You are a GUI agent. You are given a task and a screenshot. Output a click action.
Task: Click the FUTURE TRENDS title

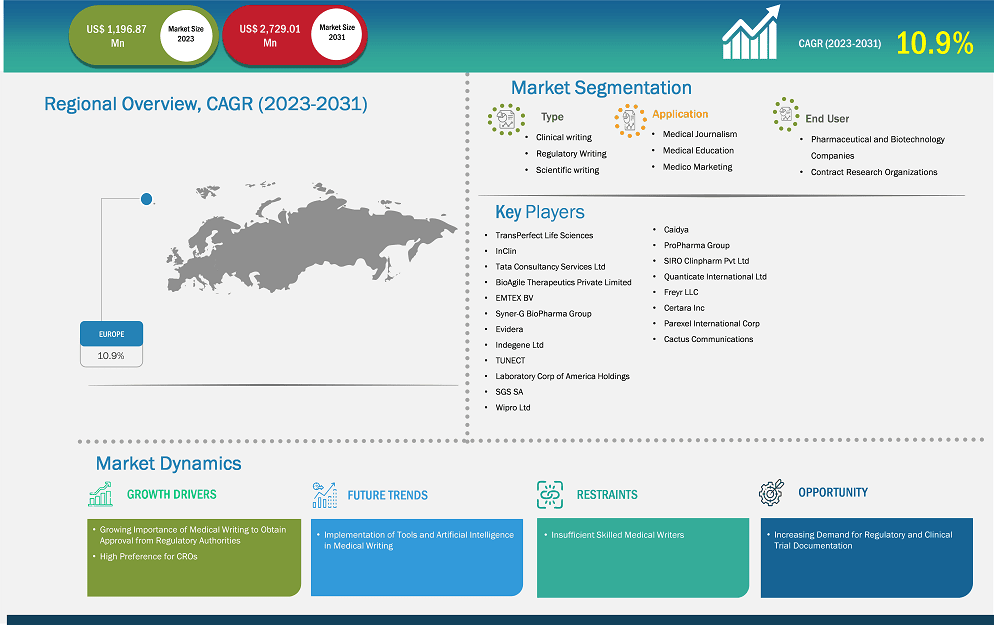pyautogui.click(x=387, y=496)
